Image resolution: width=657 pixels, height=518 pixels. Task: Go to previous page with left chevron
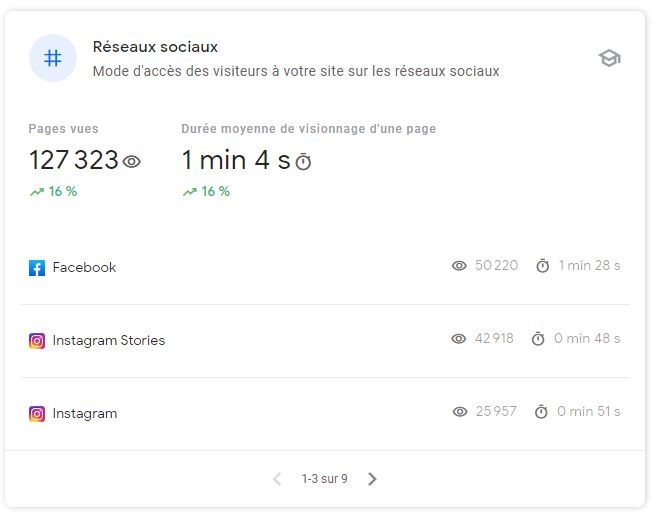(x=277, y=479)
